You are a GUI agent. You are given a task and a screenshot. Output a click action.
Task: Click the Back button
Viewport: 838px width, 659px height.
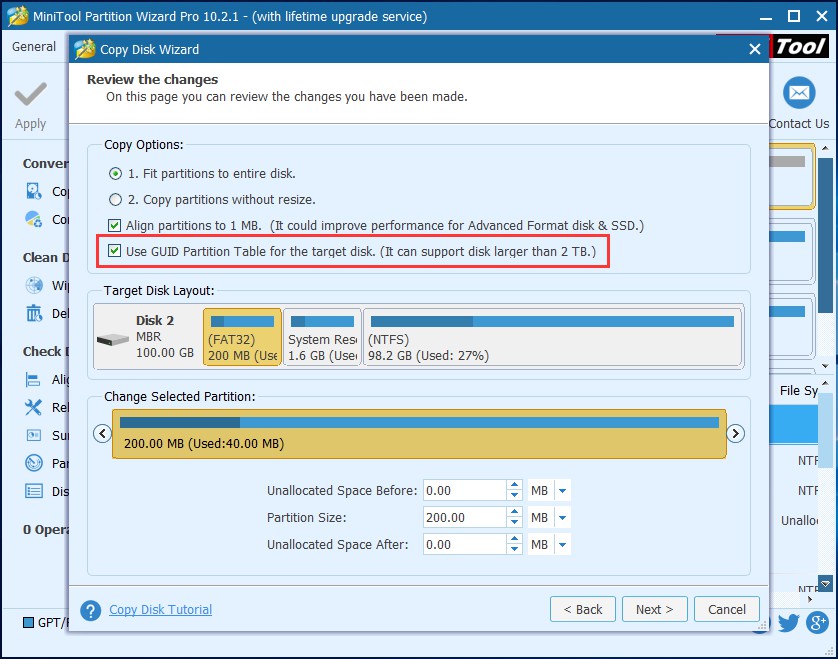tap(583, 609)
